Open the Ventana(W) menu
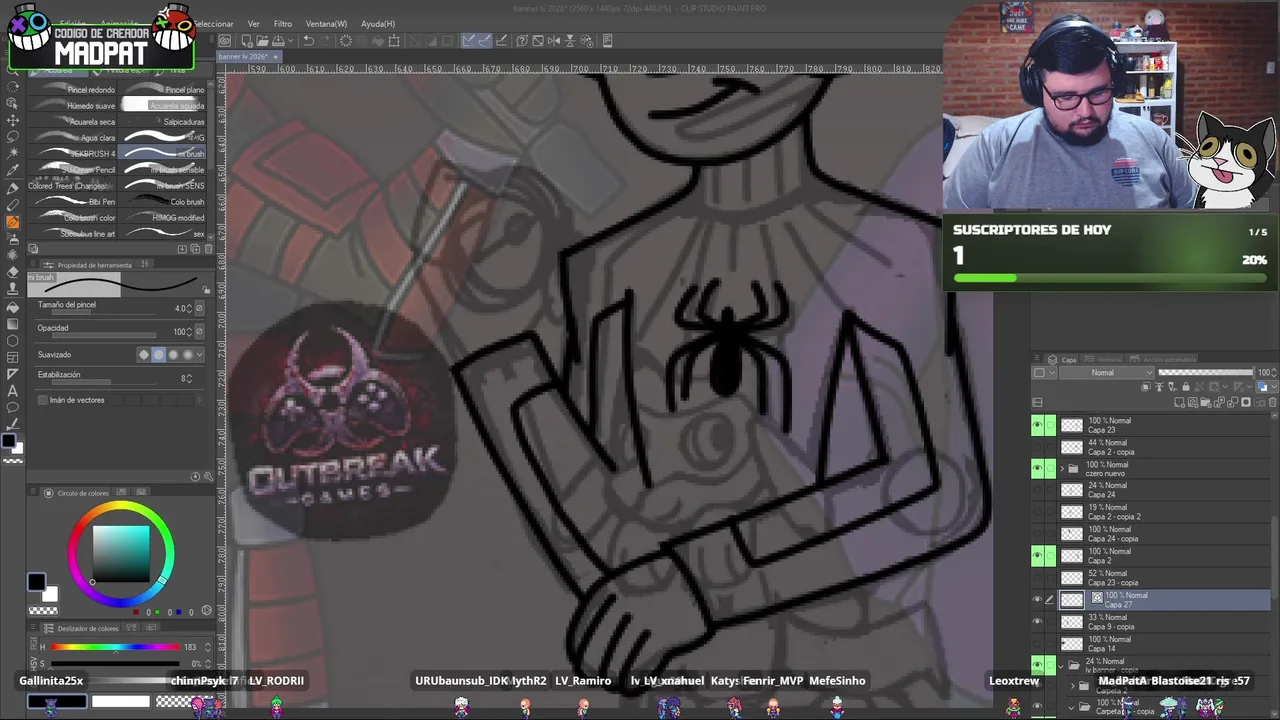Viewport: 1280px width, 720px height. tap(326, 23)
